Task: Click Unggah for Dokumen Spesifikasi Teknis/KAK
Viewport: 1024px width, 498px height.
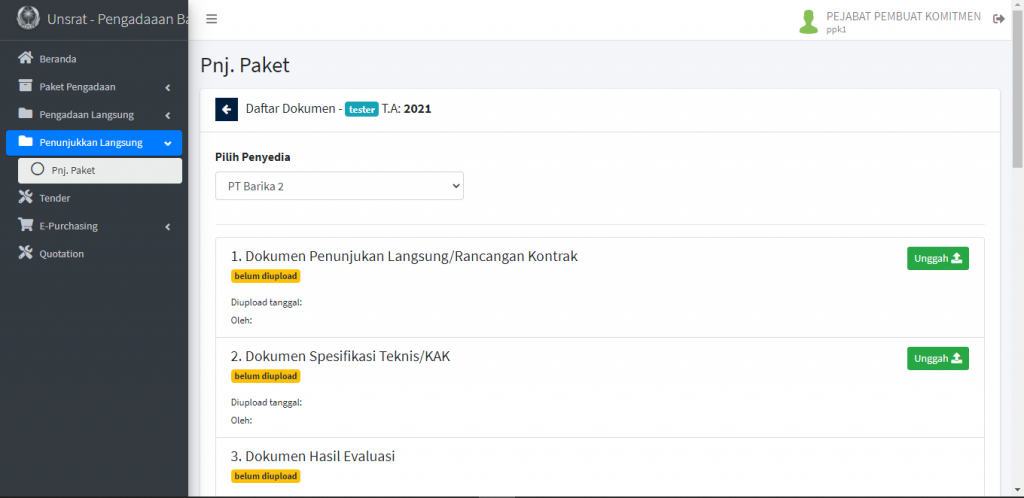Action: (x=937, y=358)
